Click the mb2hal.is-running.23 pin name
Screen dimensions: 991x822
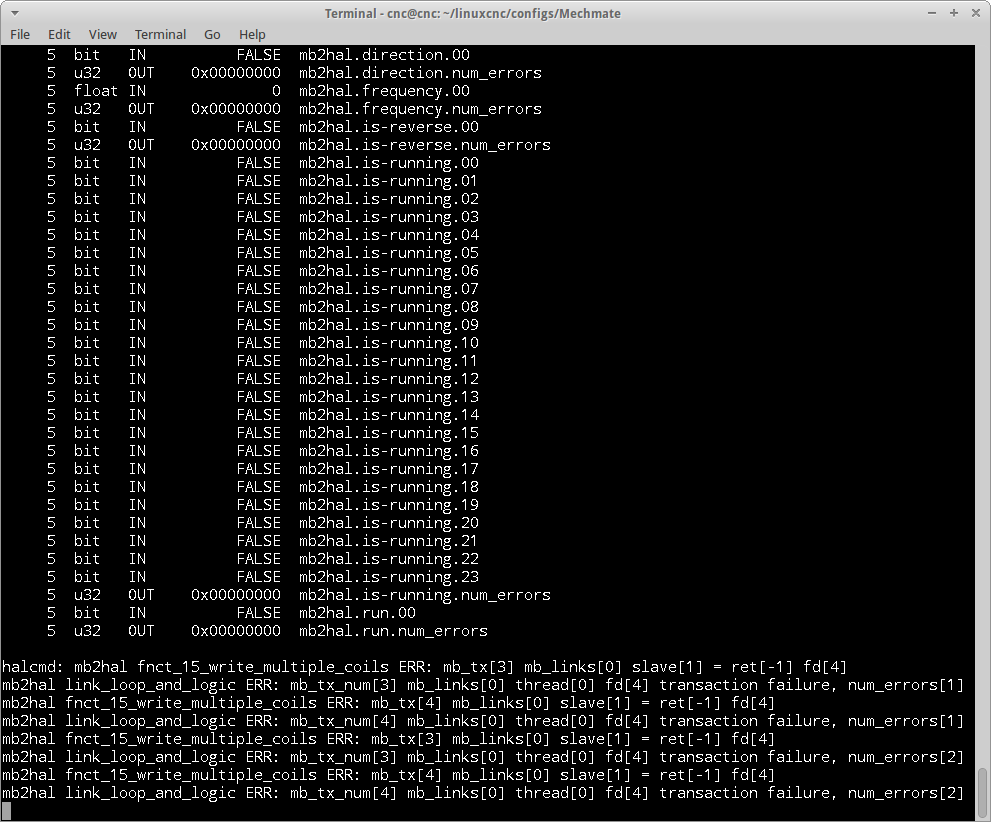point(389,577)
